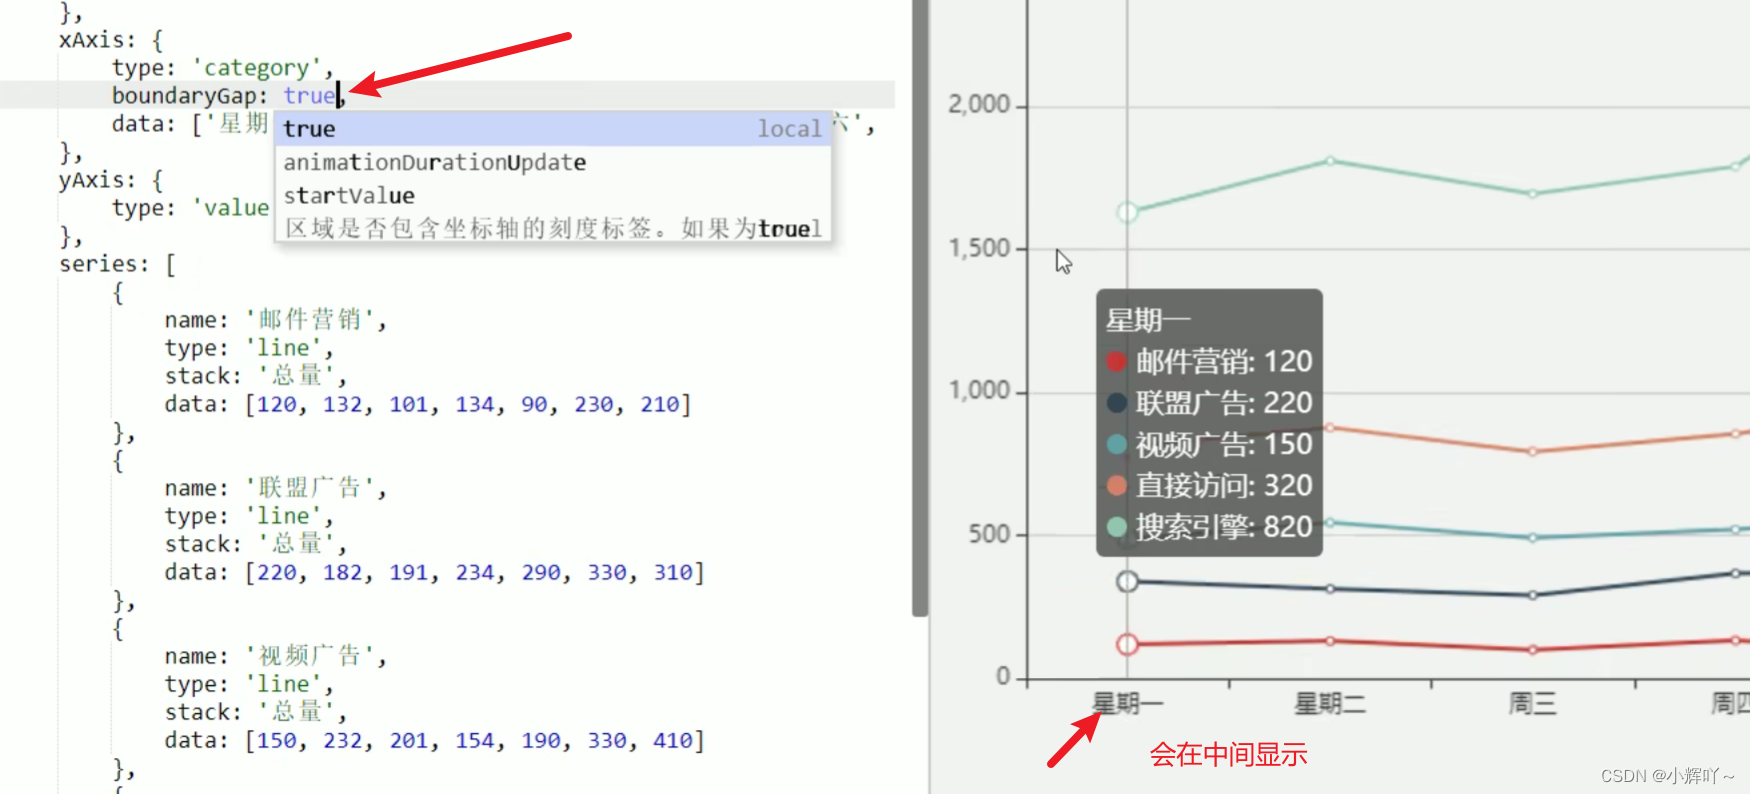Click the green dot beside 搜索引擎: 820 in tooltip
Image resolution: width=1750 pixels, height=794 pixels.
click(x=1117, y=527)
